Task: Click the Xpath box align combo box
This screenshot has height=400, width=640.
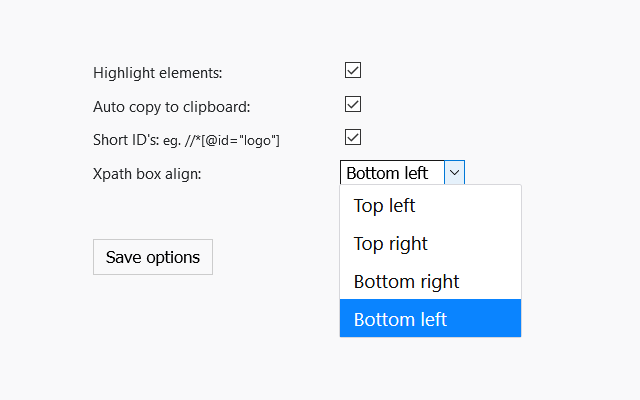Action: tap(402, 173)
